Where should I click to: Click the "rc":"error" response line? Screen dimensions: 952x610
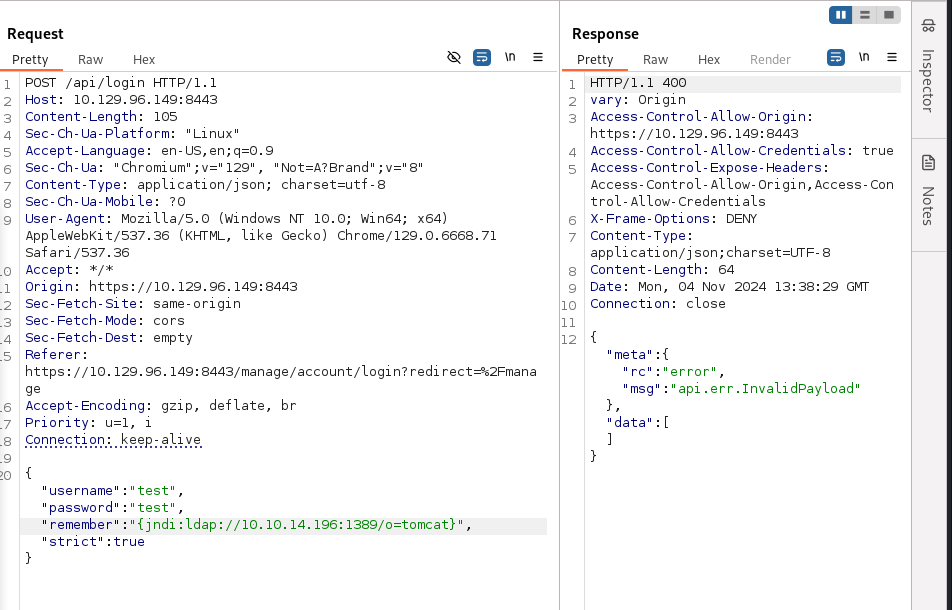(x=673, y=371)
